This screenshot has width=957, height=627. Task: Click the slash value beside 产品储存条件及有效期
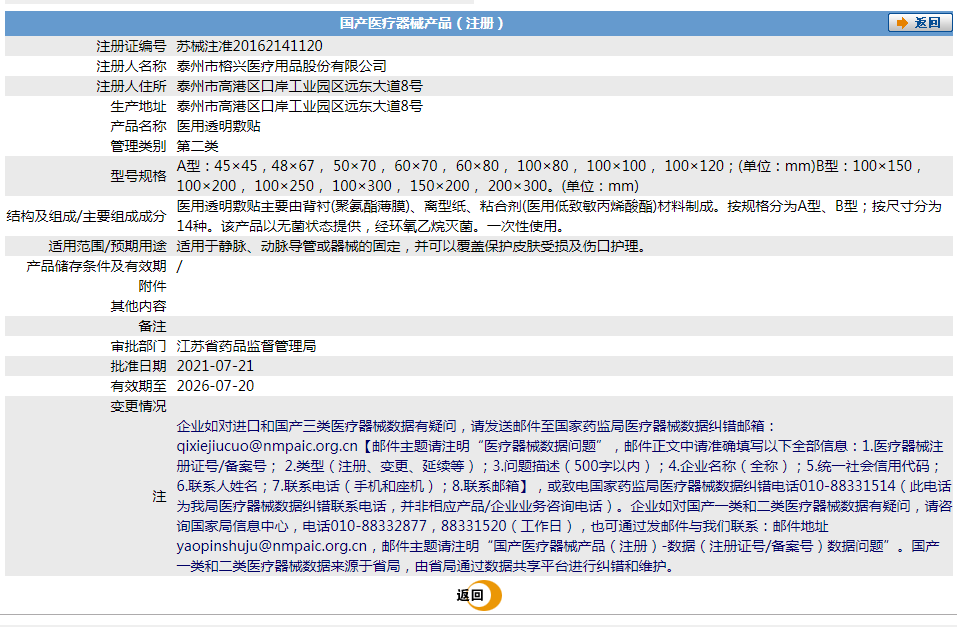point(179,266)
